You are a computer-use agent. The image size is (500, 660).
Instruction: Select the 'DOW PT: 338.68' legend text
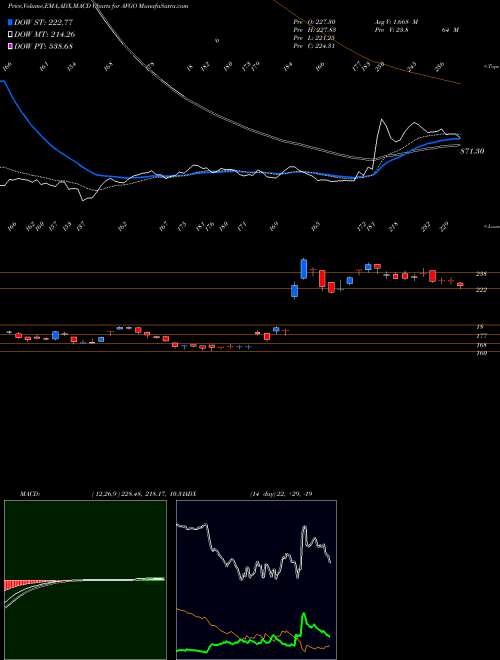43,46
